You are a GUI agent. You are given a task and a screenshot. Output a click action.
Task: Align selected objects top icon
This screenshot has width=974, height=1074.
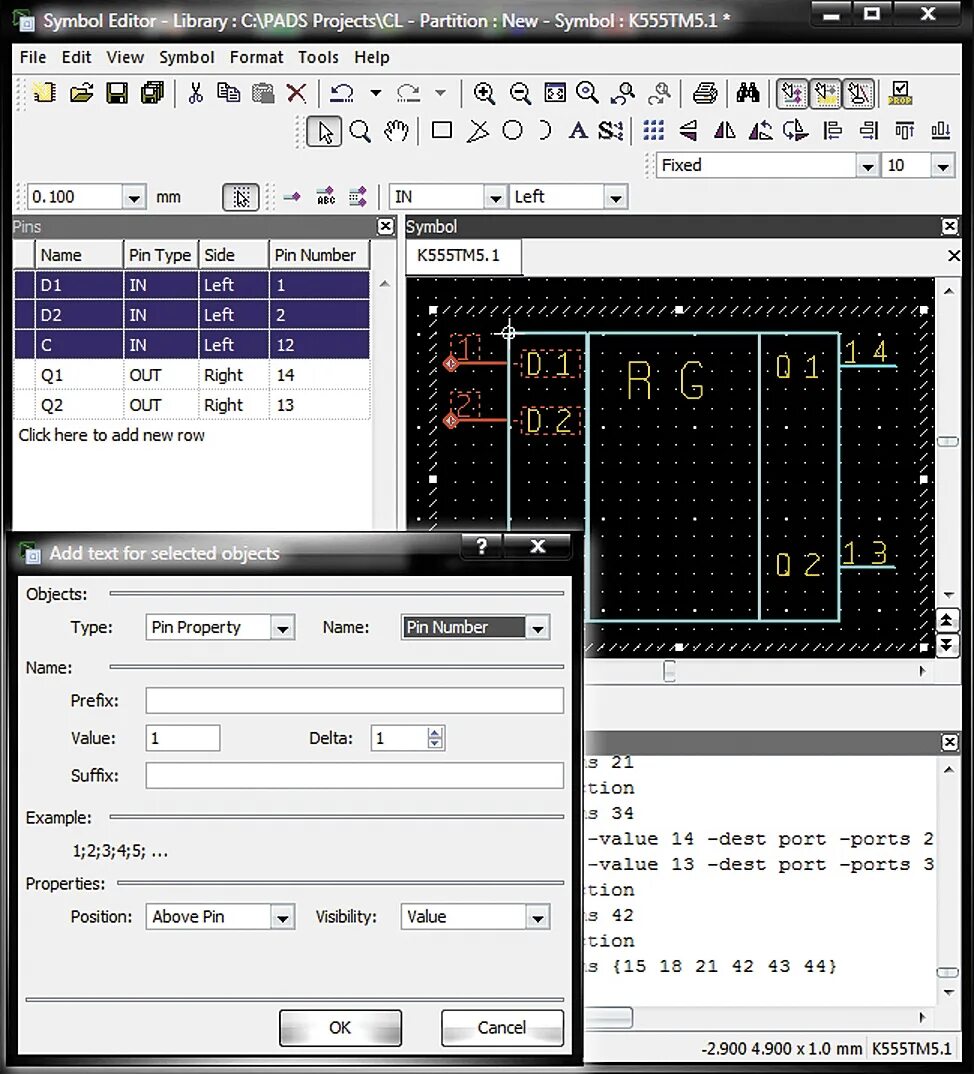click(904, 130)
